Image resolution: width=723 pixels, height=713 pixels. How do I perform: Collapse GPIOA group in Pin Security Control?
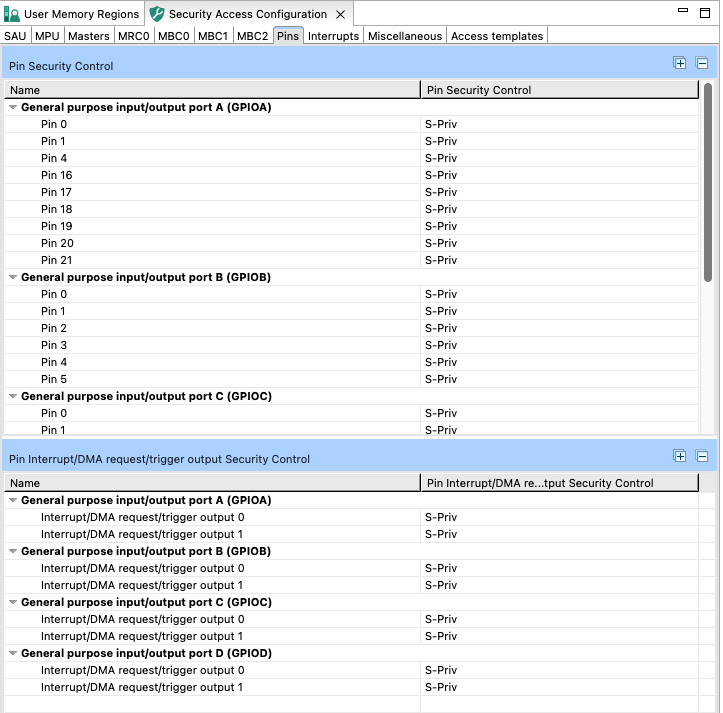coord(13,107)
